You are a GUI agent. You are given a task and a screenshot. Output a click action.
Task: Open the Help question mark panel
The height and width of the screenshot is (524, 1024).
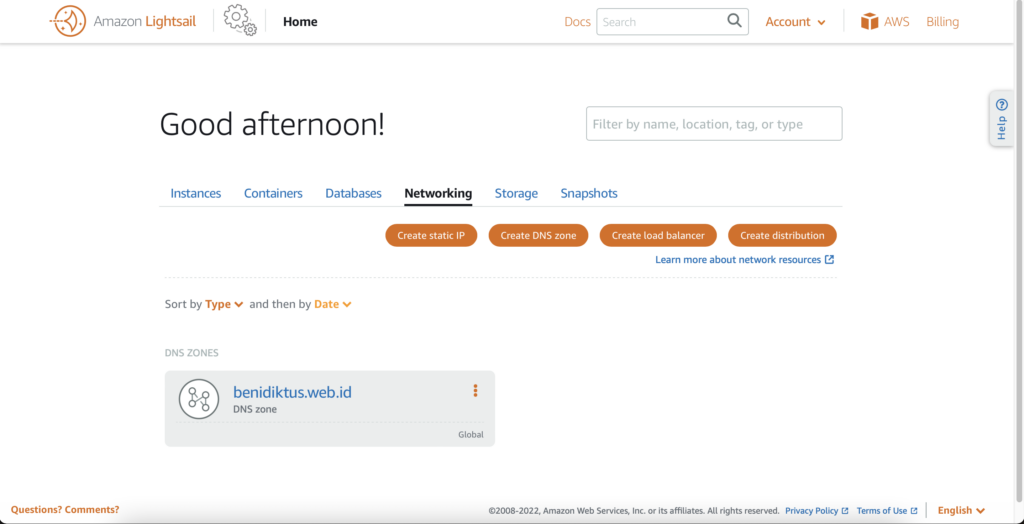click(x=1001, y=118)
